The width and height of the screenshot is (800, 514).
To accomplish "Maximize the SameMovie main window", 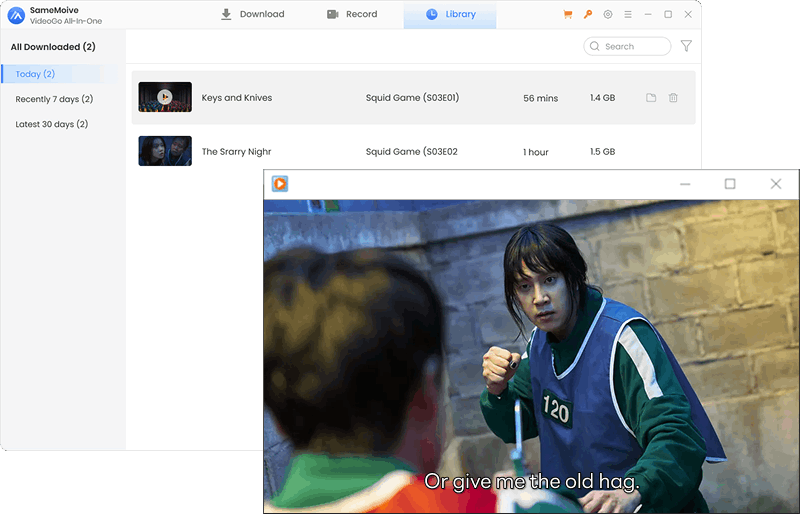I will (x=668, y=14).
